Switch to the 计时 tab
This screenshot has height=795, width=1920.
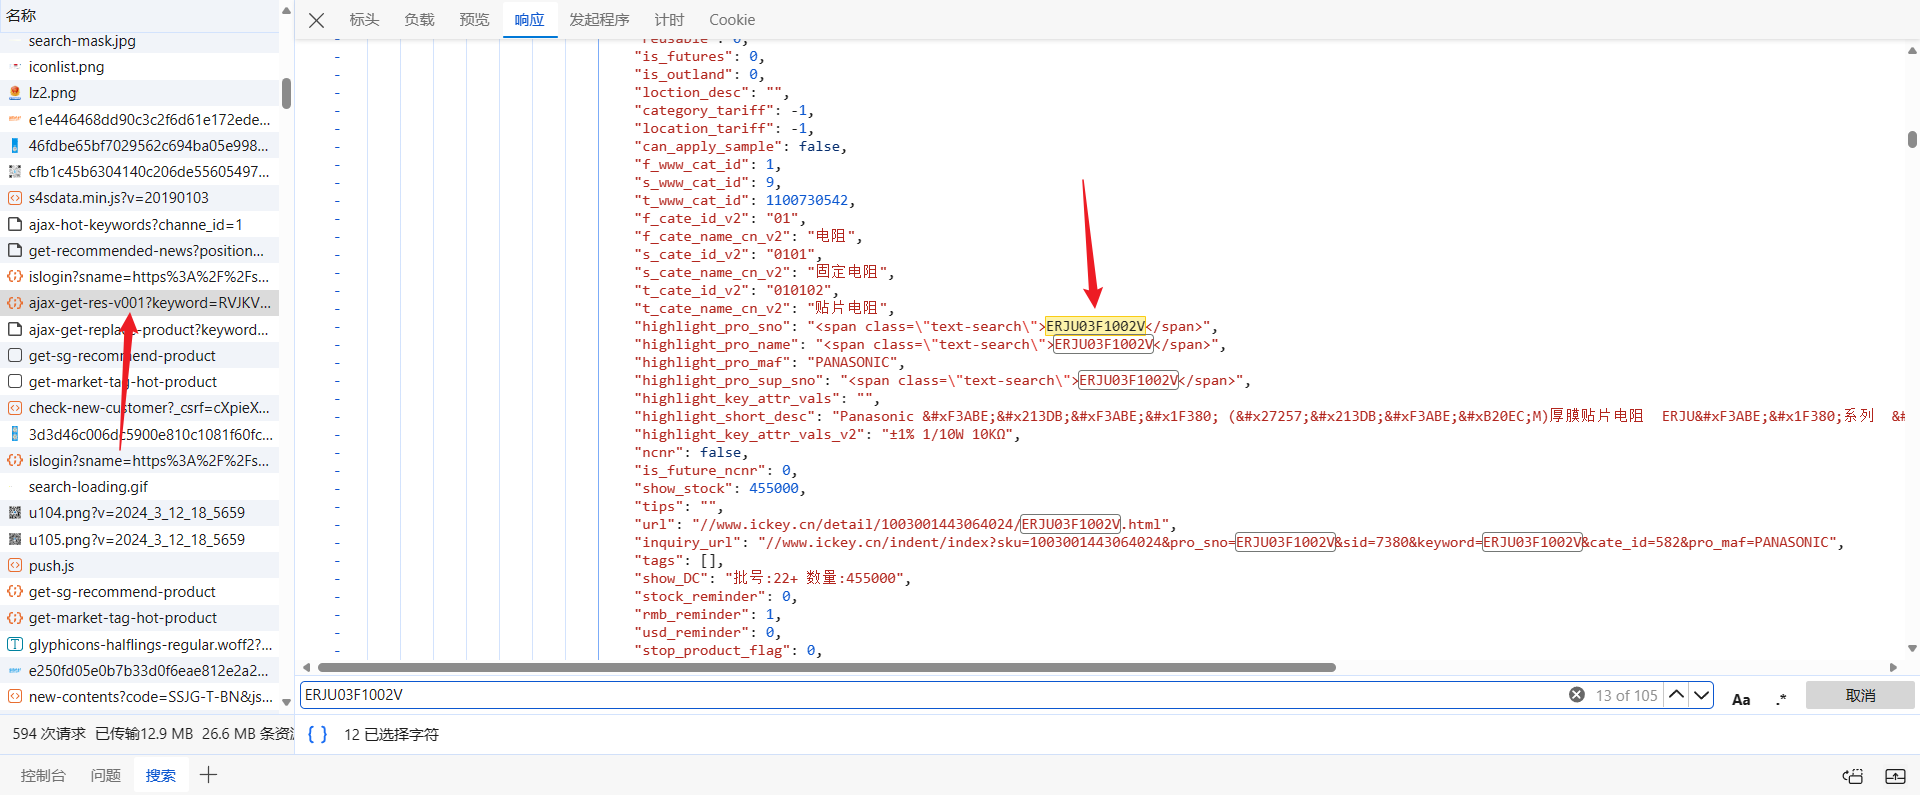click(669, 20)
